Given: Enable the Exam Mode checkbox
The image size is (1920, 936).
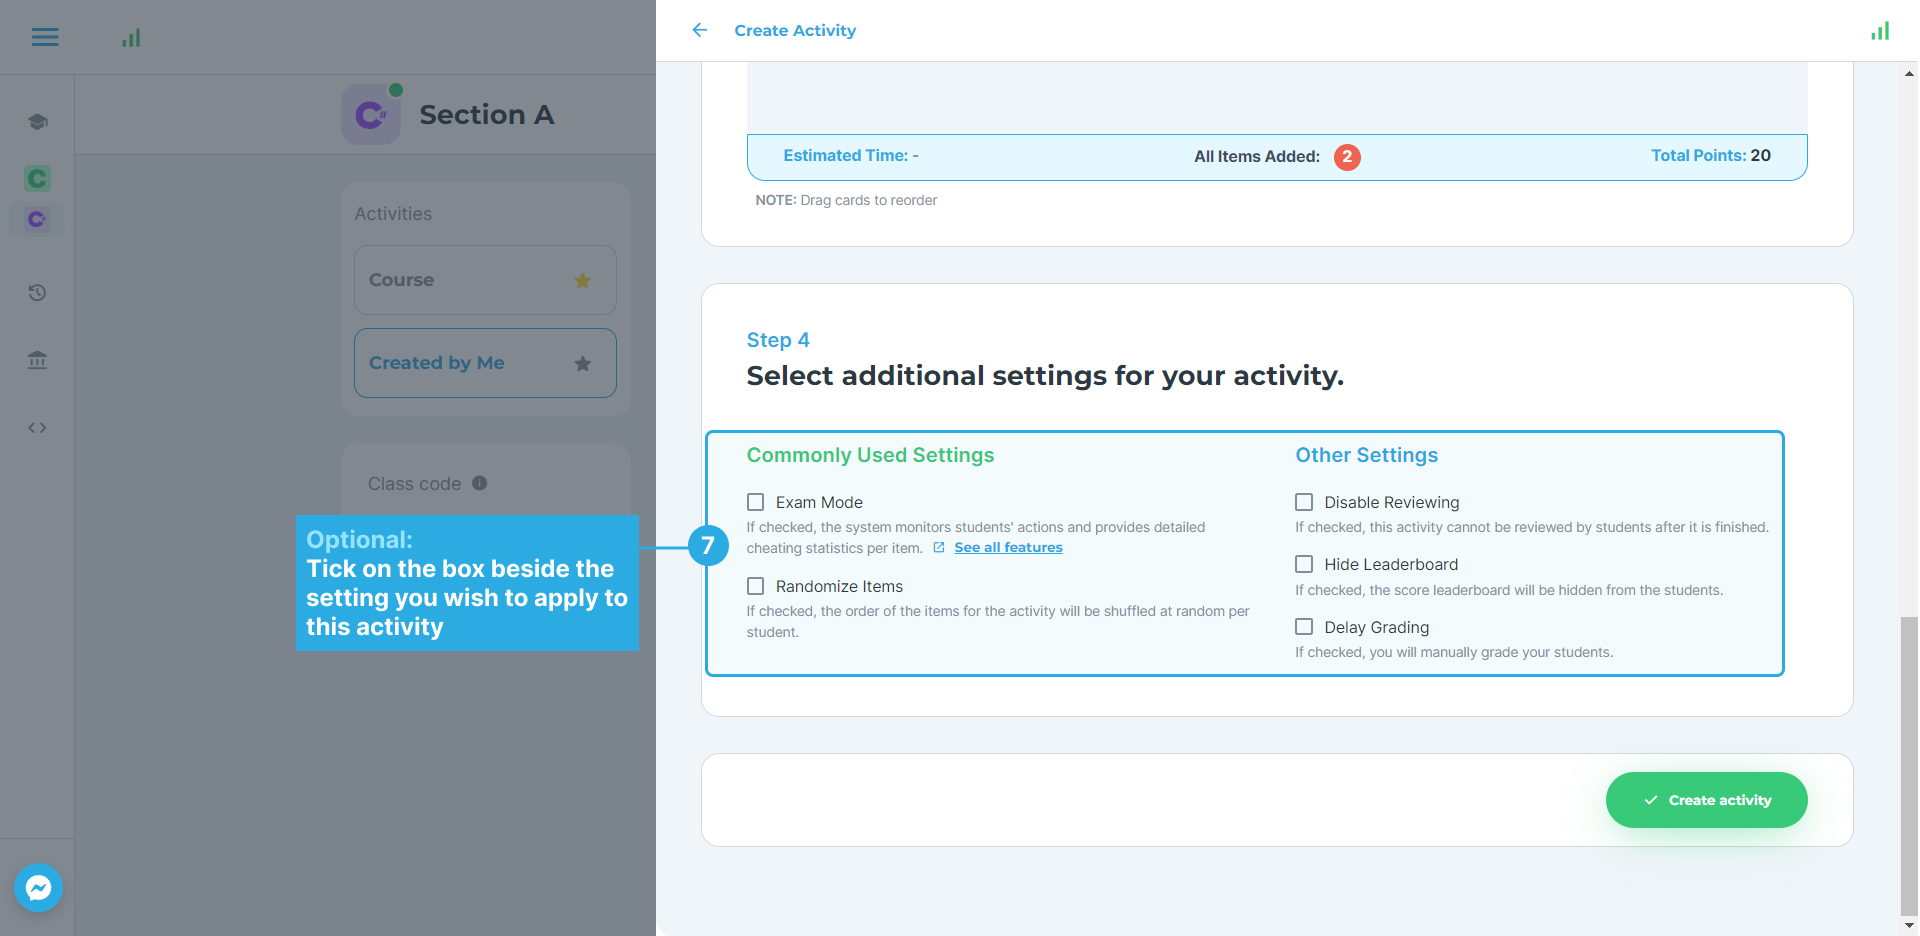Looking at the screenshot, I should (x=756, y=502).
